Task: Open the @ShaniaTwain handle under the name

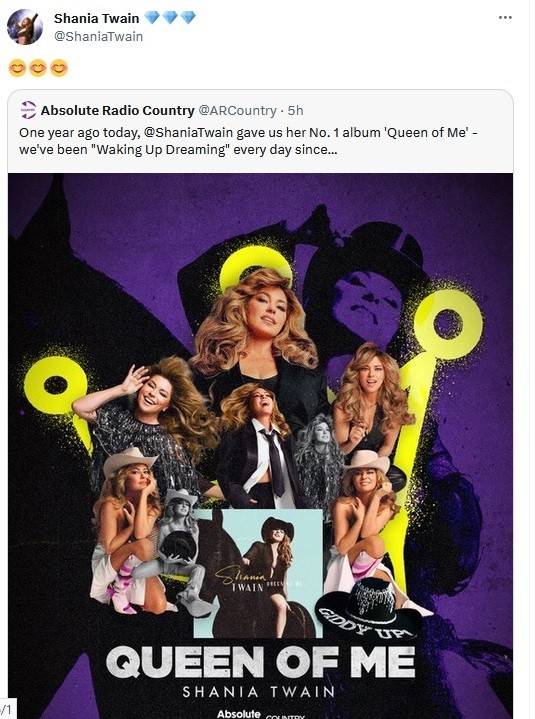Action: click(x=99, y=36)
